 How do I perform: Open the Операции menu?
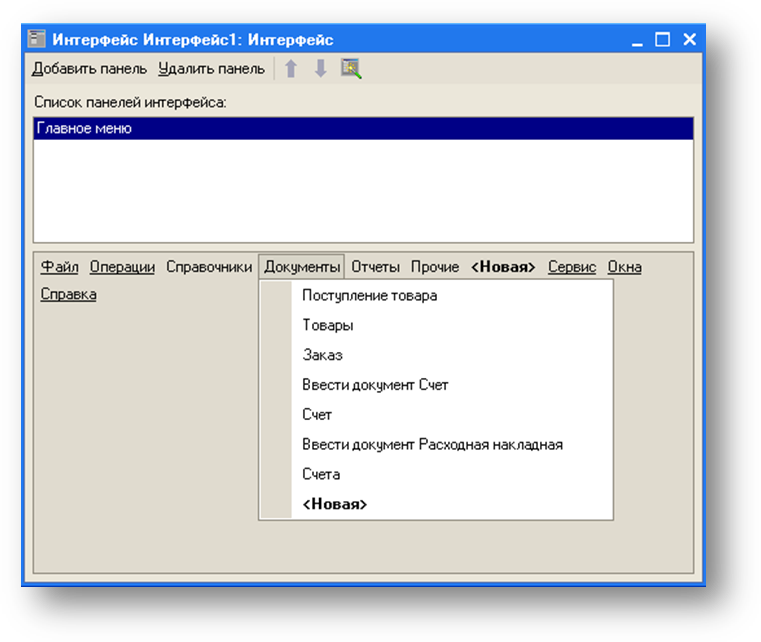(122, 267)
